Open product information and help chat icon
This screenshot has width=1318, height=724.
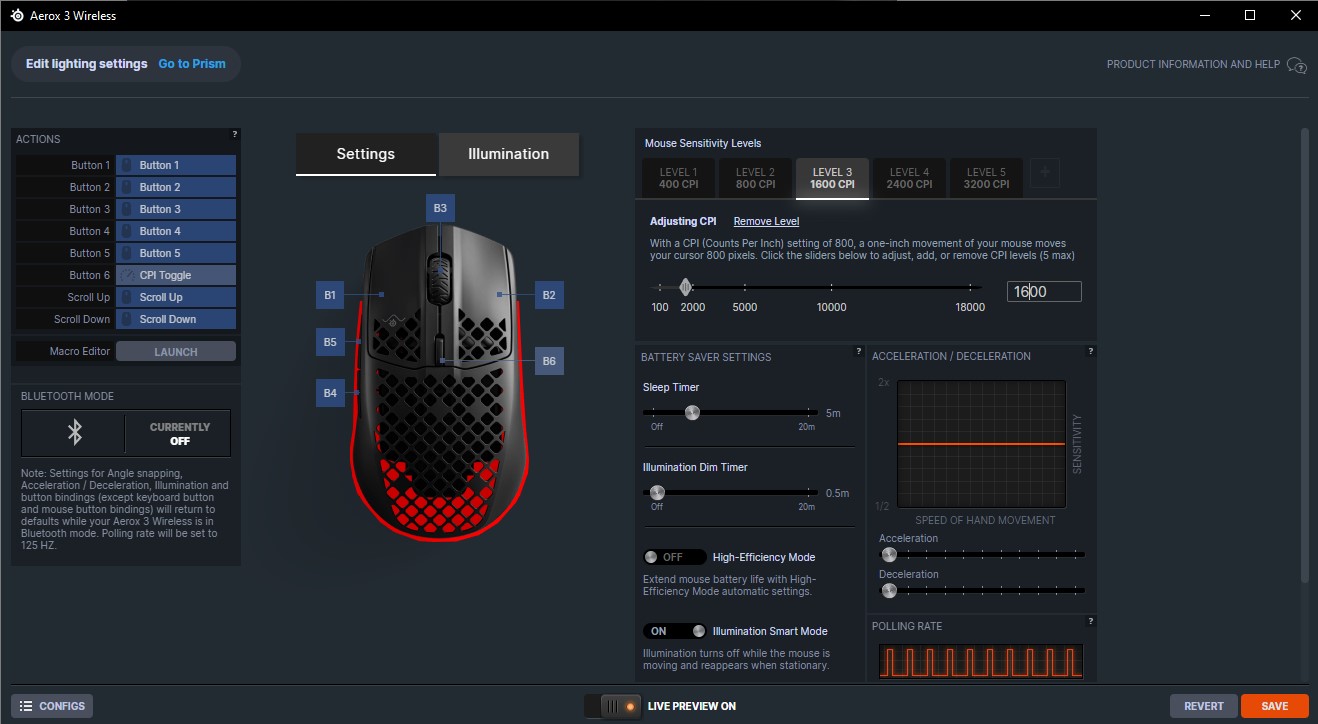point(1297,65)
